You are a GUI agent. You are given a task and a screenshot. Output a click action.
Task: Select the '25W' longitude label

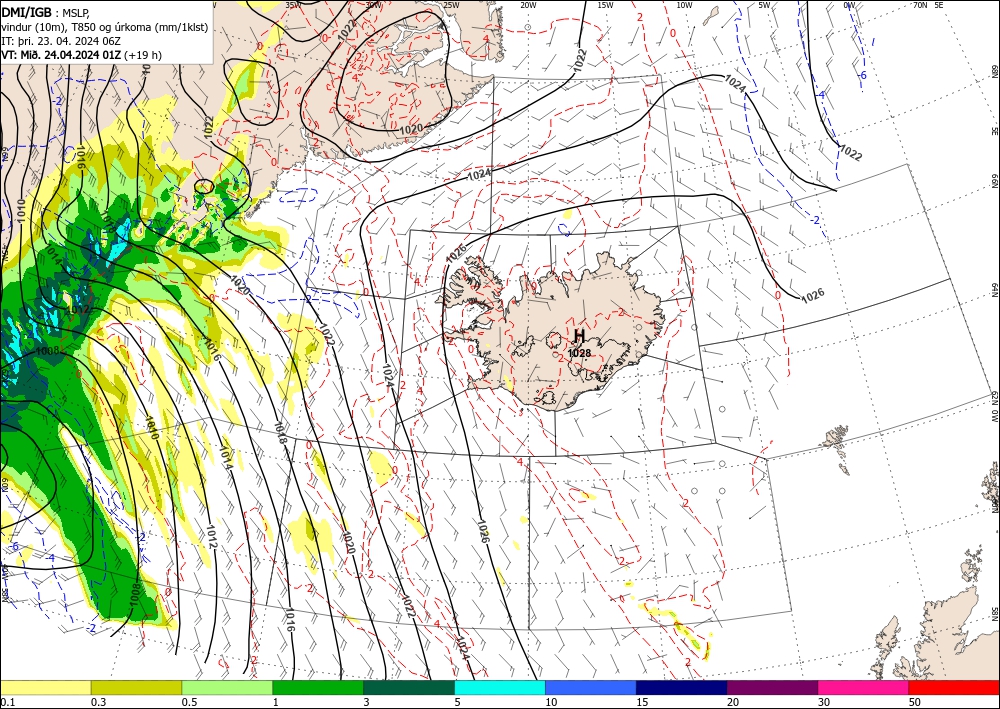tap(451, 5)
